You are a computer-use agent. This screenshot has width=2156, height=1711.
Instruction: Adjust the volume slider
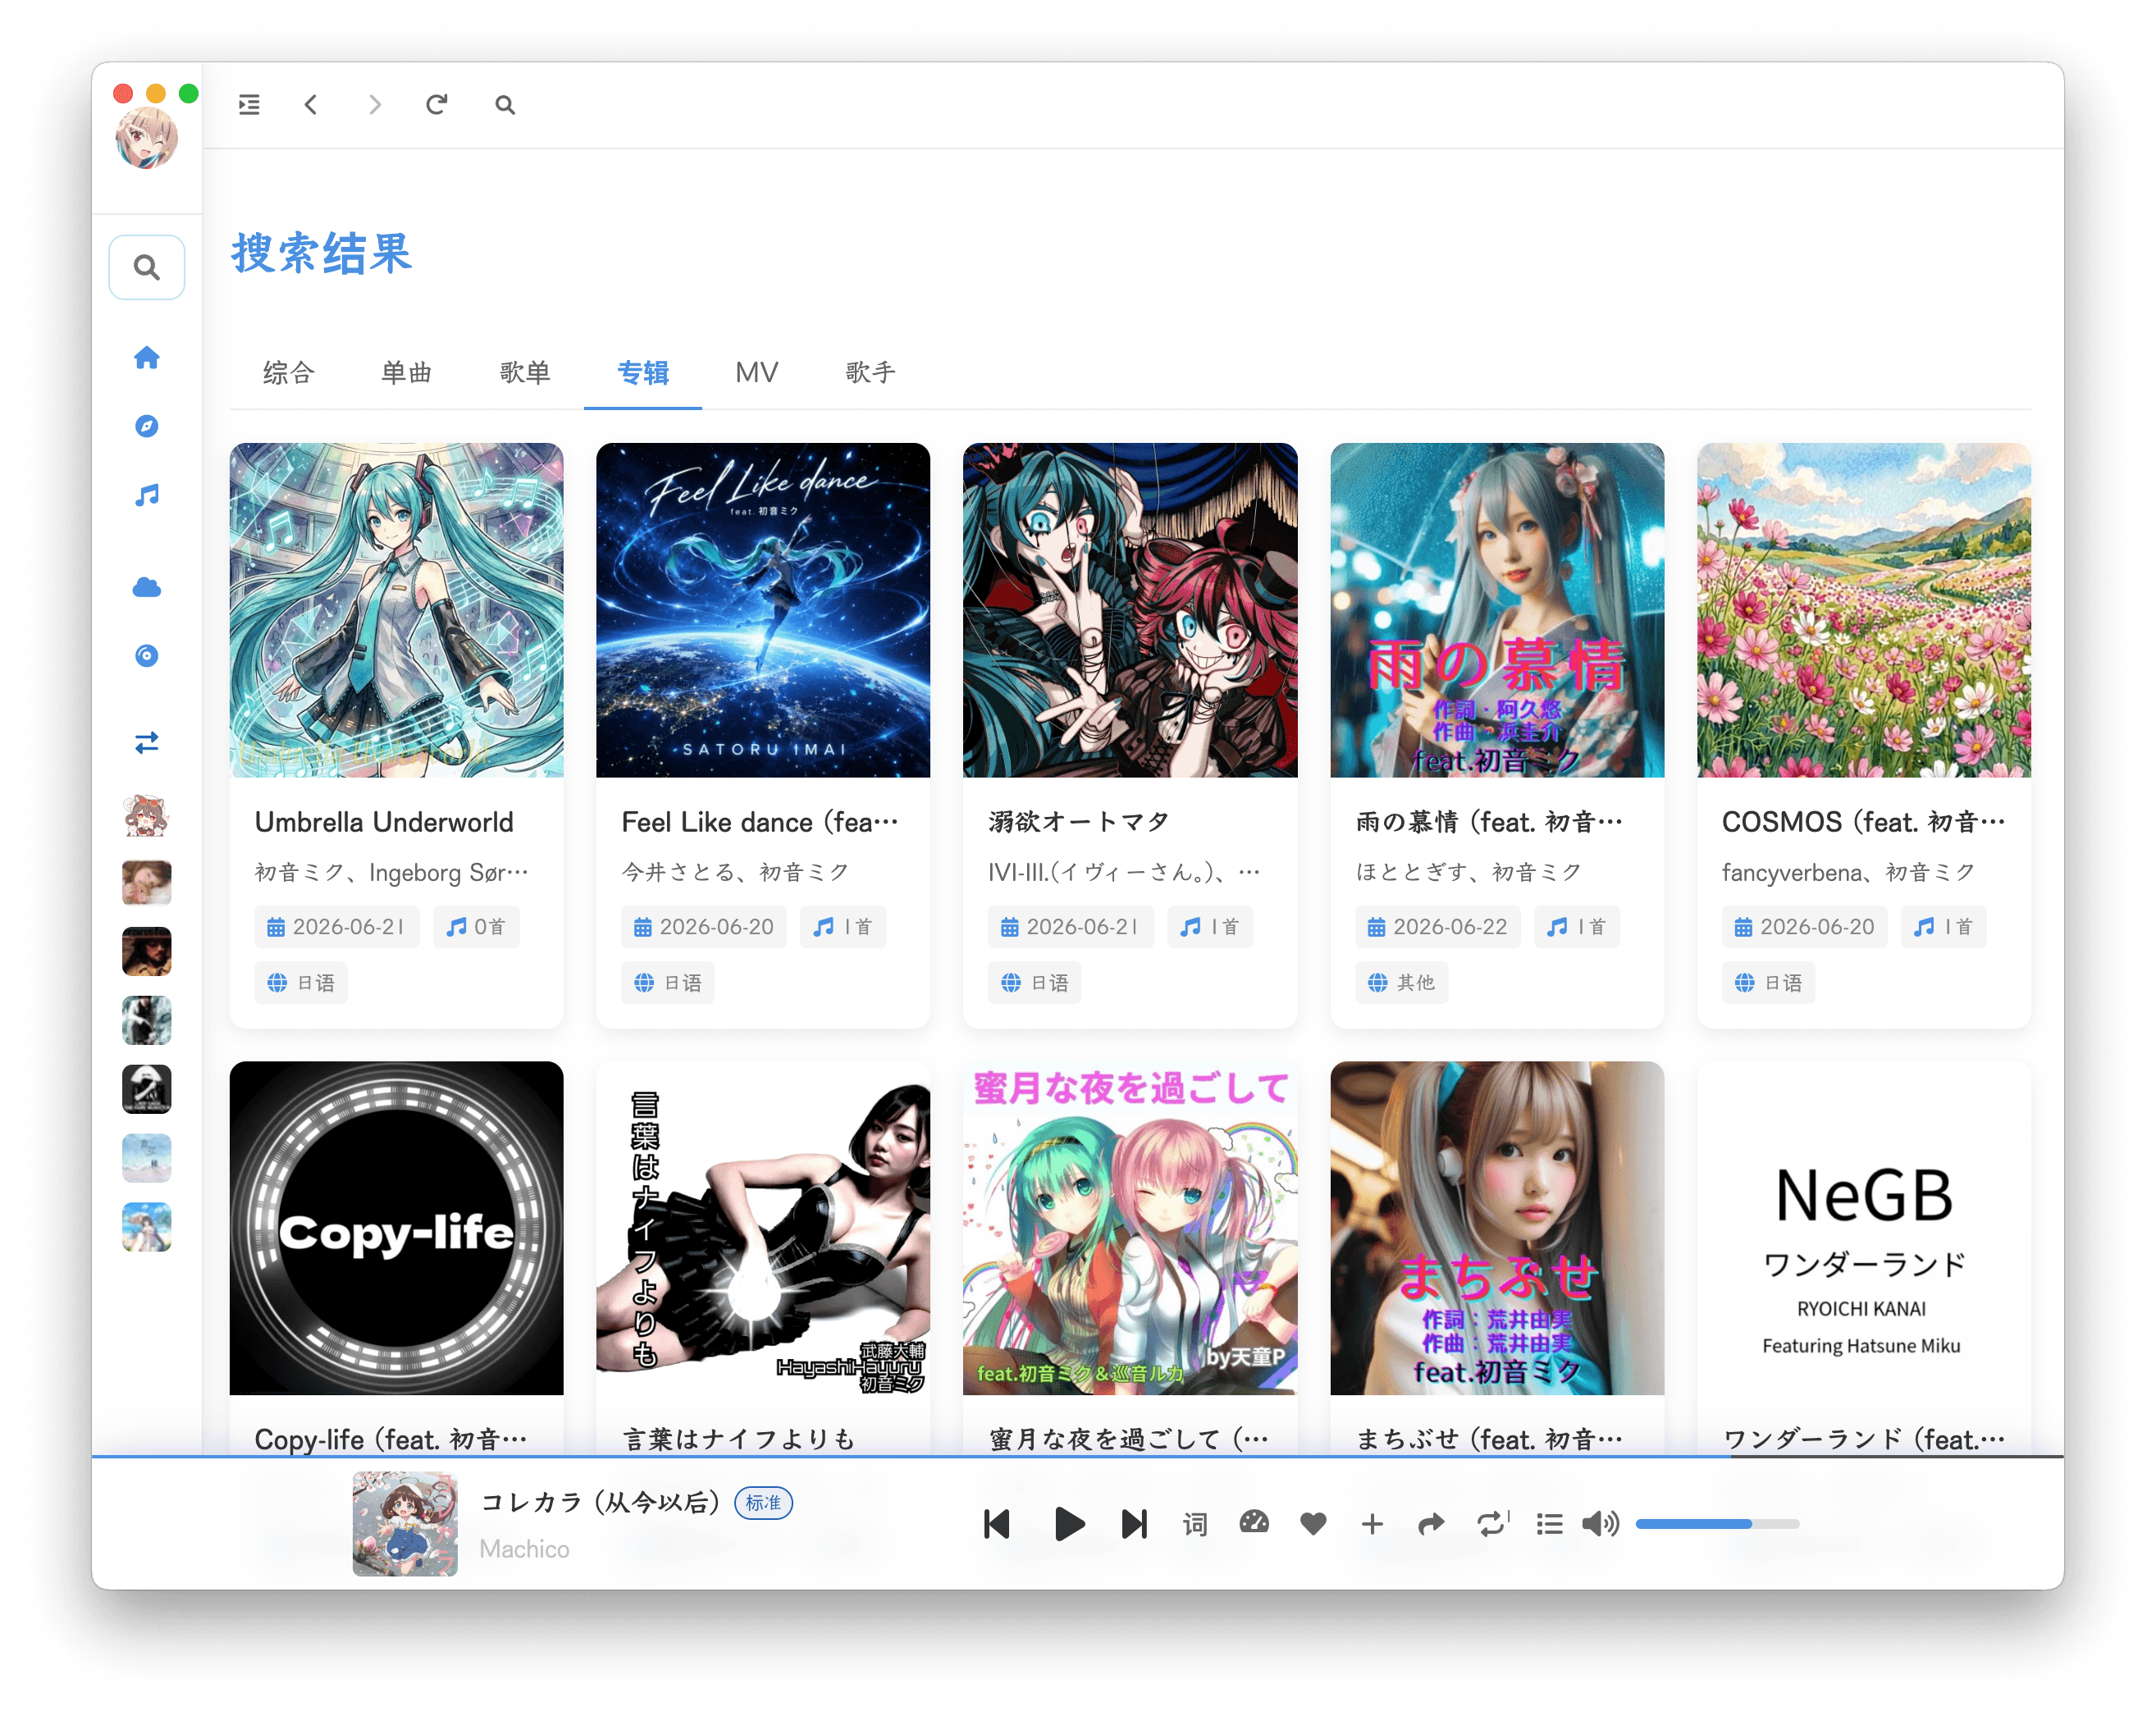point(1717,1524)
